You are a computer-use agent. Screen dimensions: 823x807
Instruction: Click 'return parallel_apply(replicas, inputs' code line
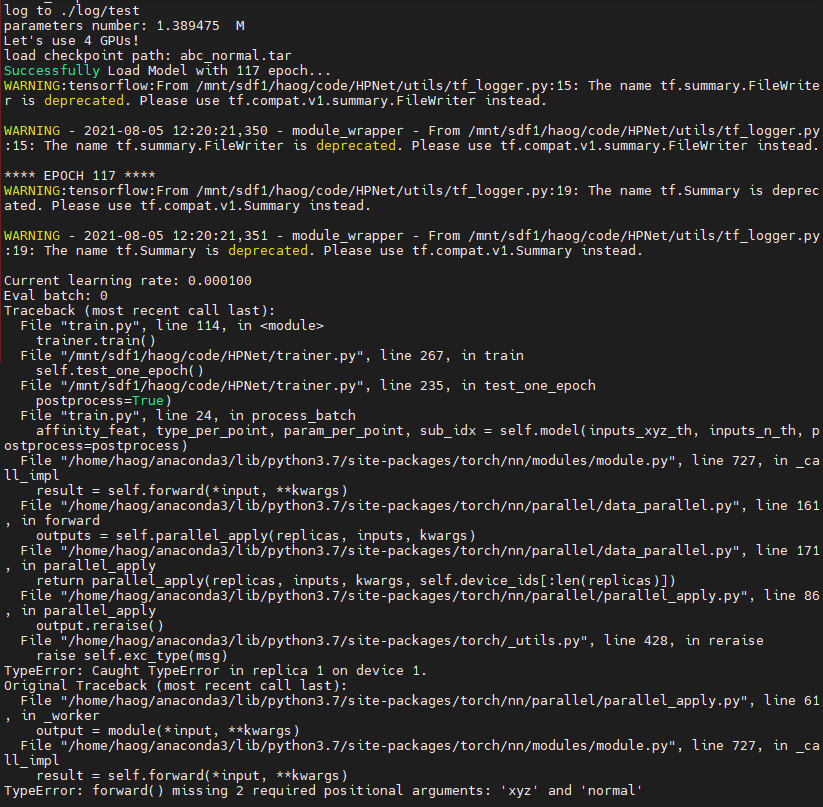coord(356,581)
